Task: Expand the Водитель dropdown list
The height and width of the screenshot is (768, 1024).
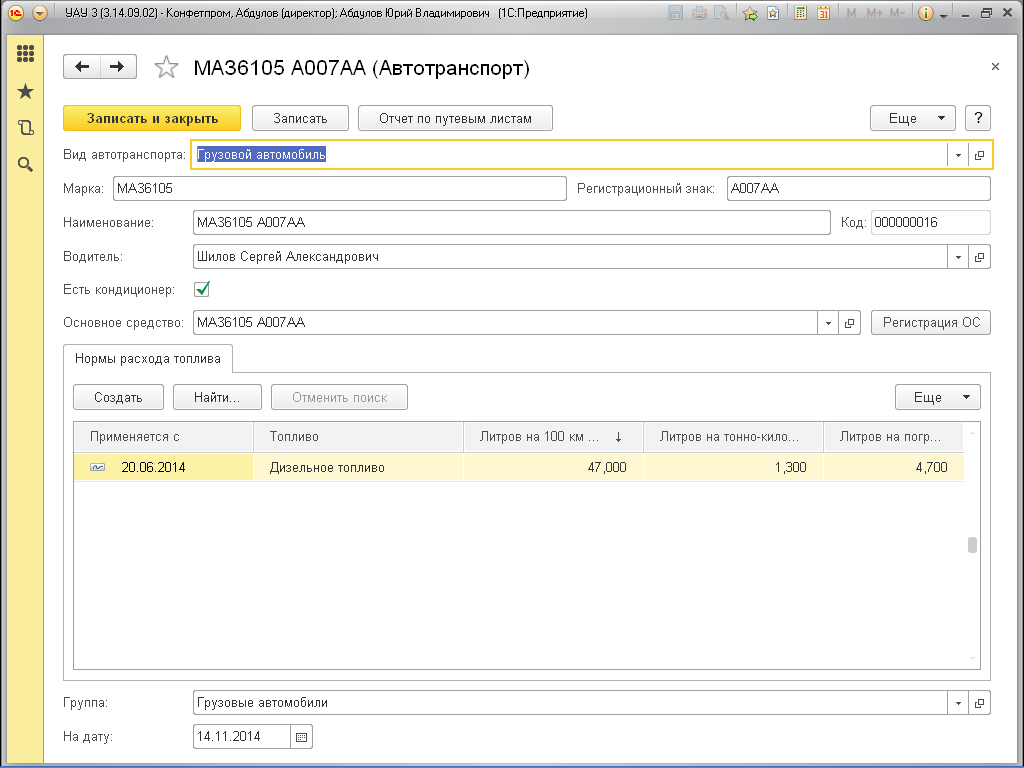Action: point(958,257)
